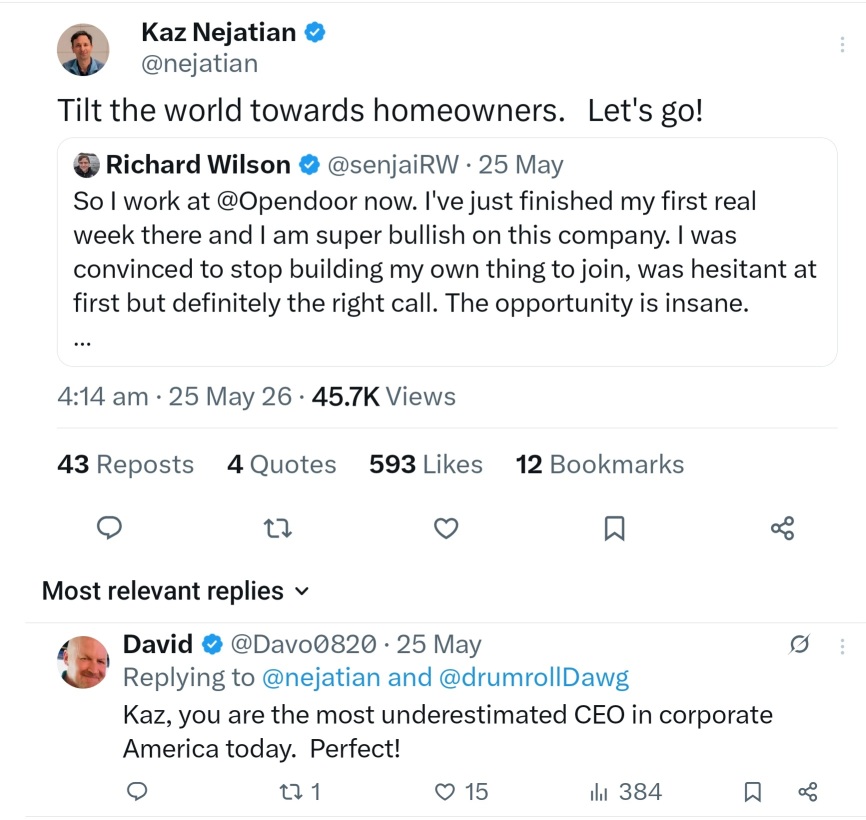The height and width of the screenshot is (820, 866).
Task: Reply to Kaz Nejatian's main post
Action: [109, 528]
